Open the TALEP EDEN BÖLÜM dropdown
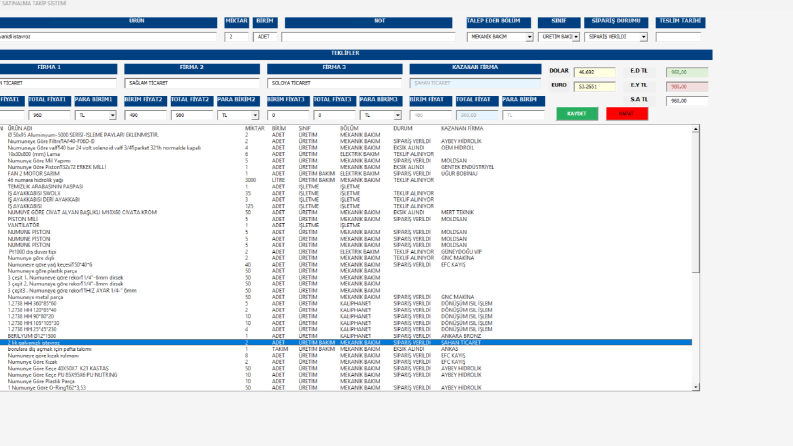 [x=530, y=37]
